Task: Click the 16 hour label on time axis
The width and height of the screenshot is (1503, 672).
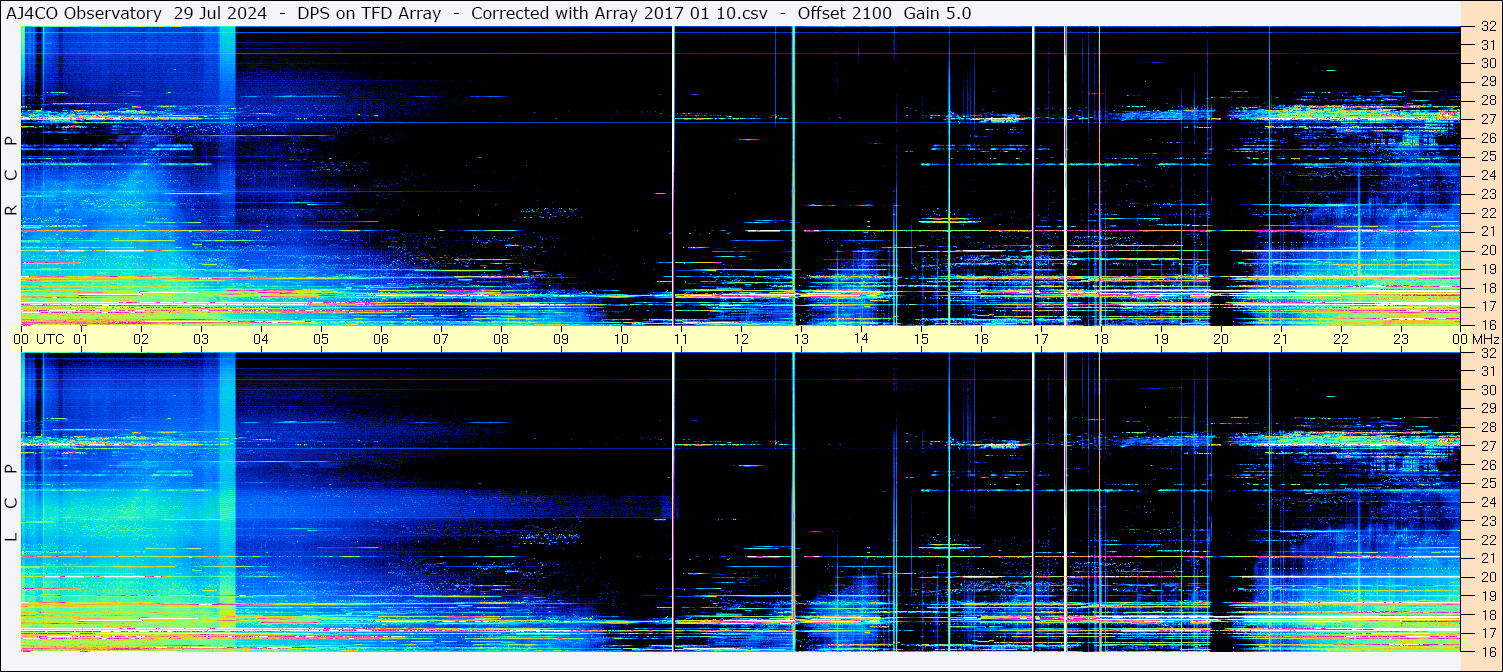Action: coord(981,339)
